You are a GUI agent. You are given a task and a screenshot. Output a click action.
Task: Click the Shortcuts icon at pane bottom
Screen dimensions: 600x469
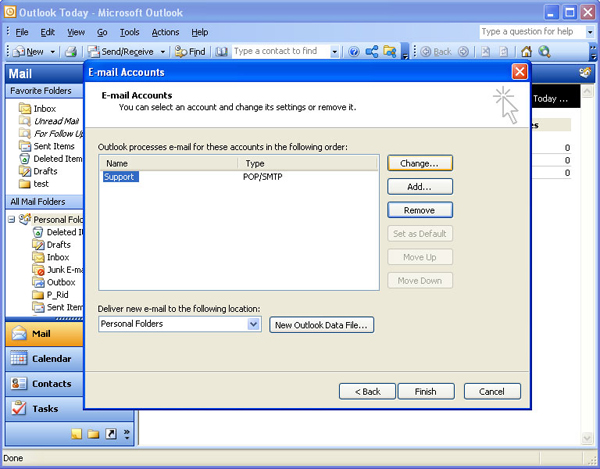pos(111,434)
